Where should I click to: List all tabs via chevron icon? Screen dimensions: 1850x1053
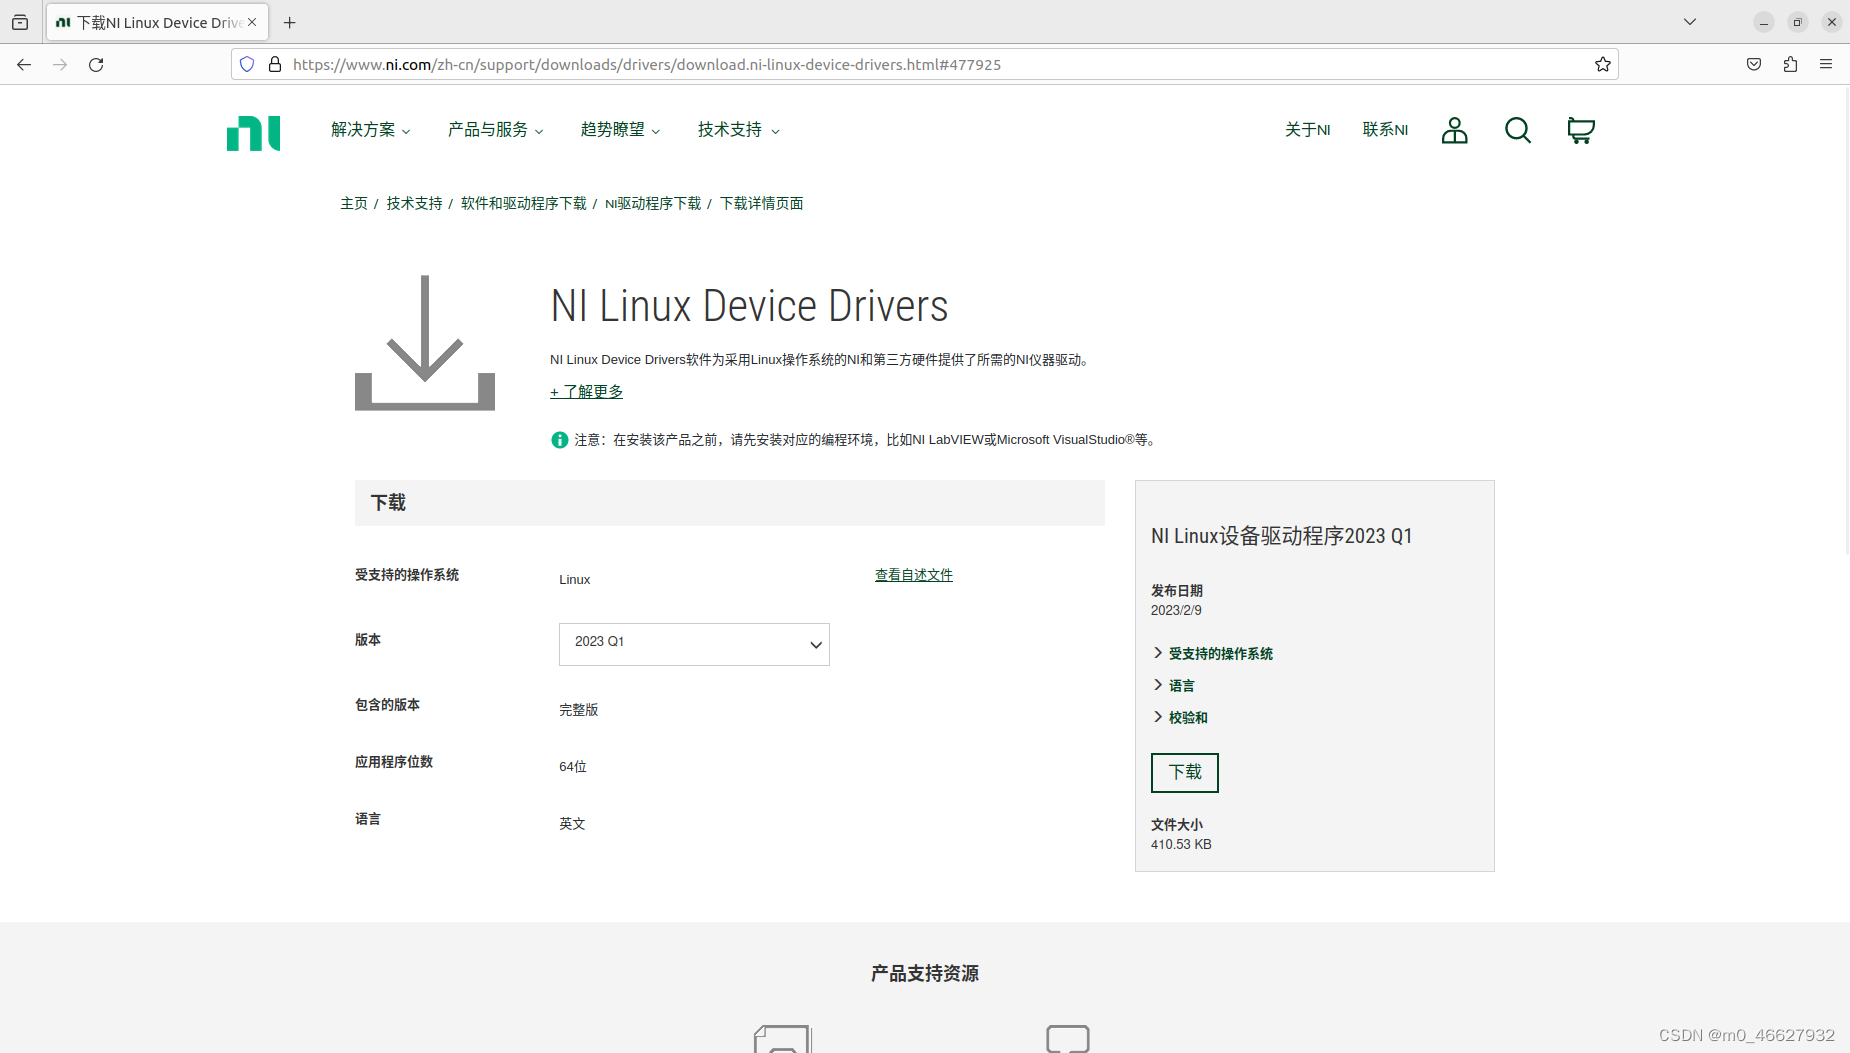[1690, 22]
